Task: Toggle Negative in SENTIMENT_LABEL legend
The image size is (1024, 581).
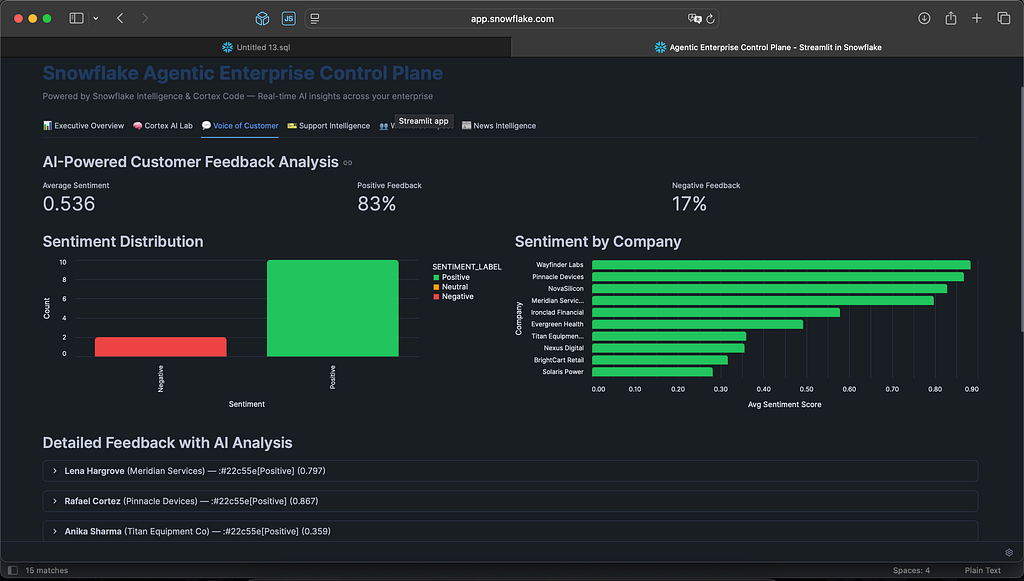Action: 453,296
